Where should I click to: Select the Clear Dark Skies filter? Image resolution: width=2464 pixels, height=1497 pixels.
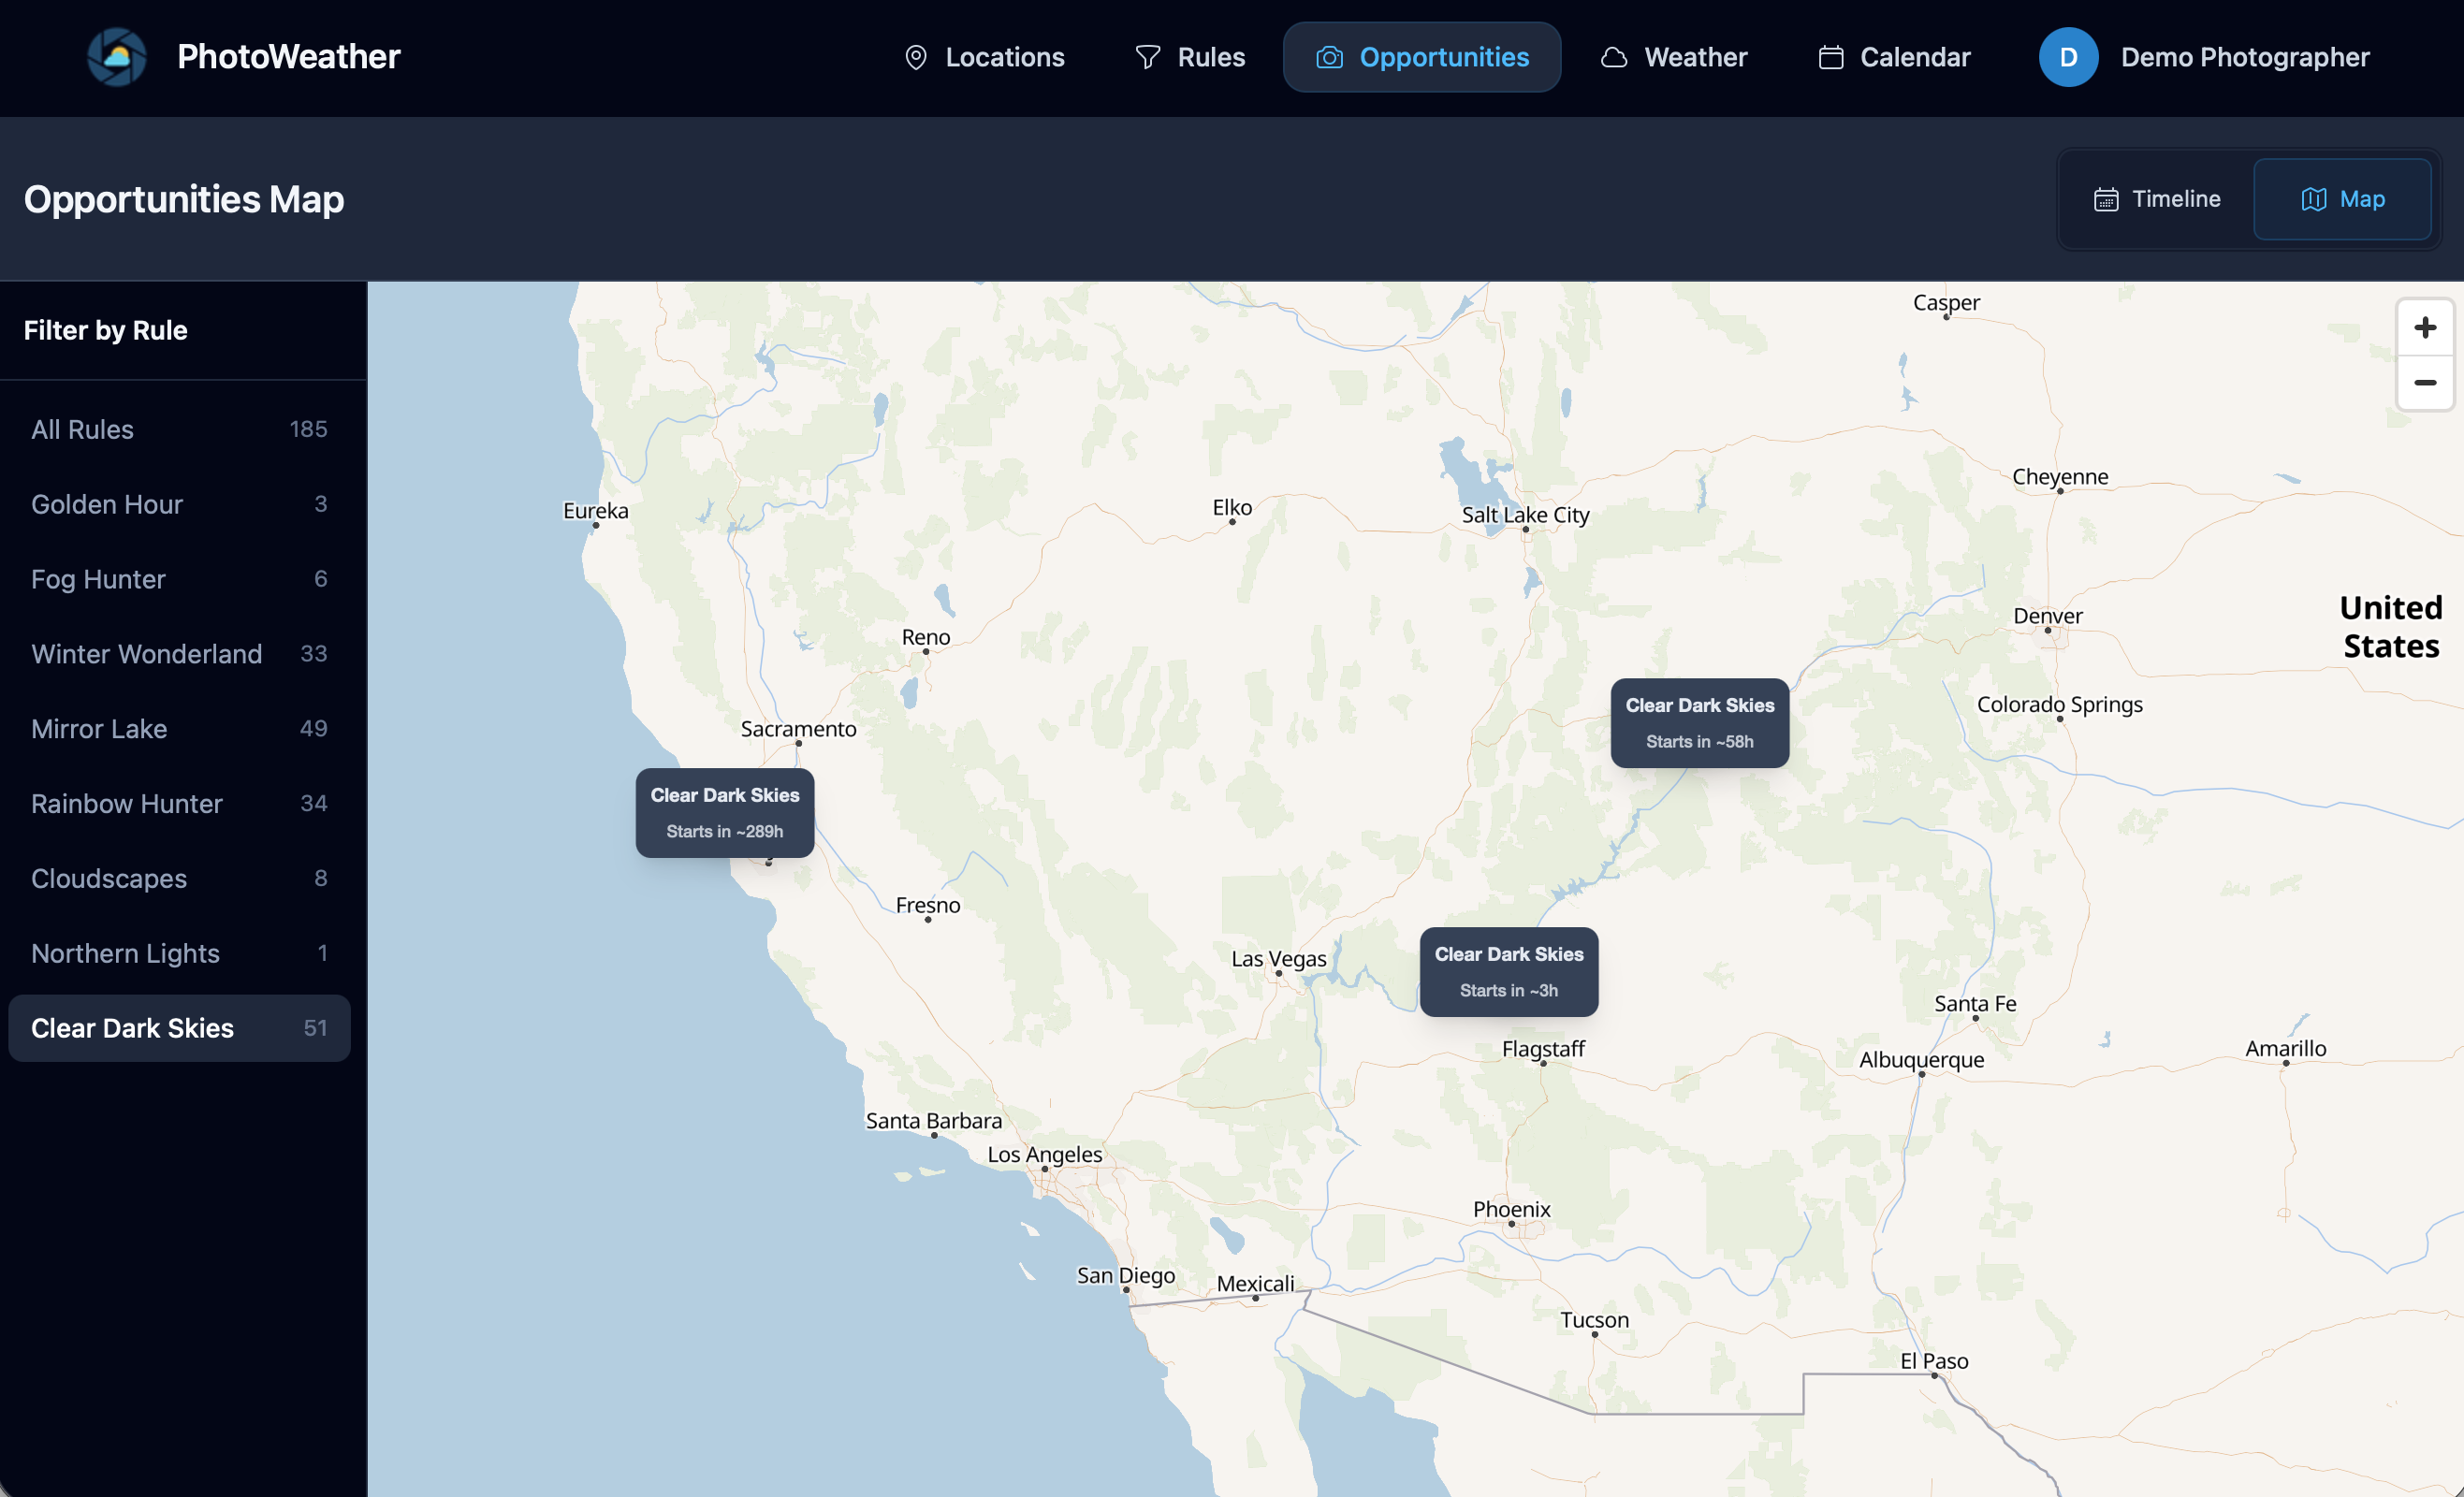[179, 1028]
